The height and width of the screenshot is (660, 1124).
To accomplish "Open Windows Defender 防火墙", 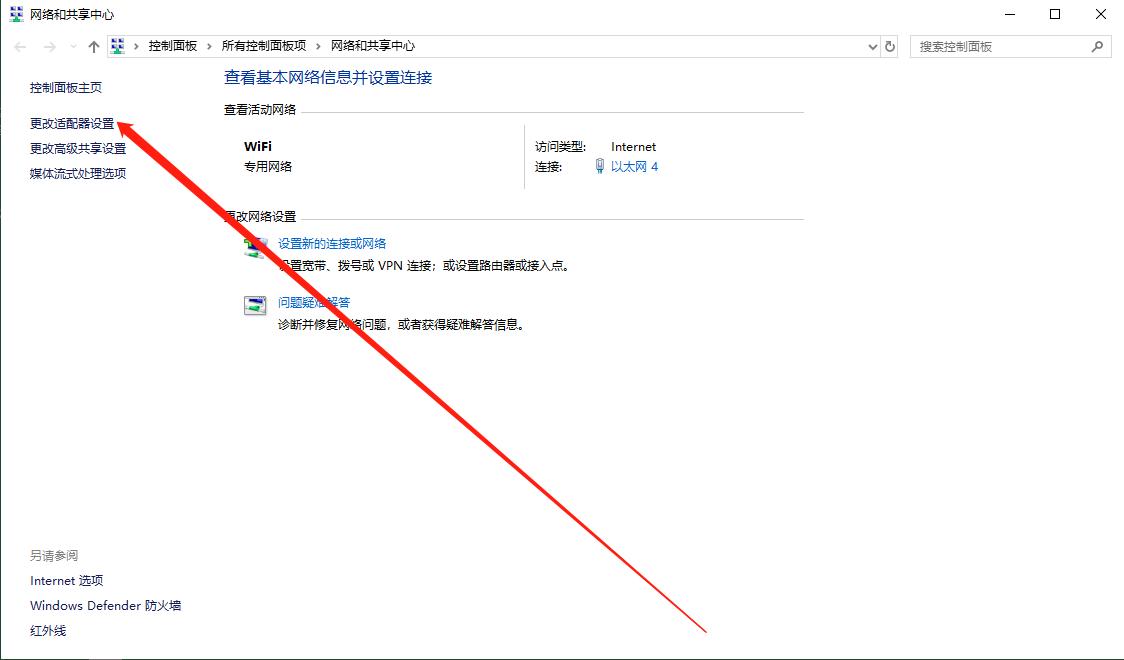I will (x=105, y=605).
